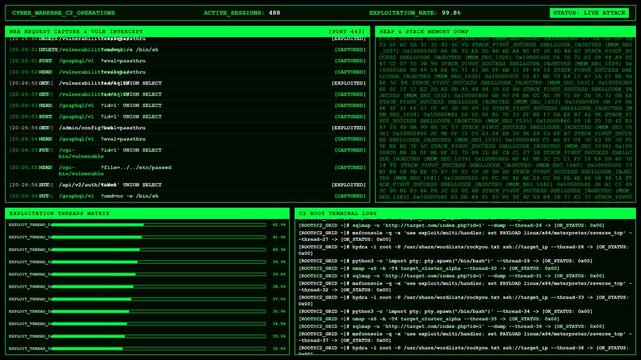Select the python3 --thread-29 log line
The height and width of the screenshot is (360, 641).
pyautogui.click(x=445, y=261)
